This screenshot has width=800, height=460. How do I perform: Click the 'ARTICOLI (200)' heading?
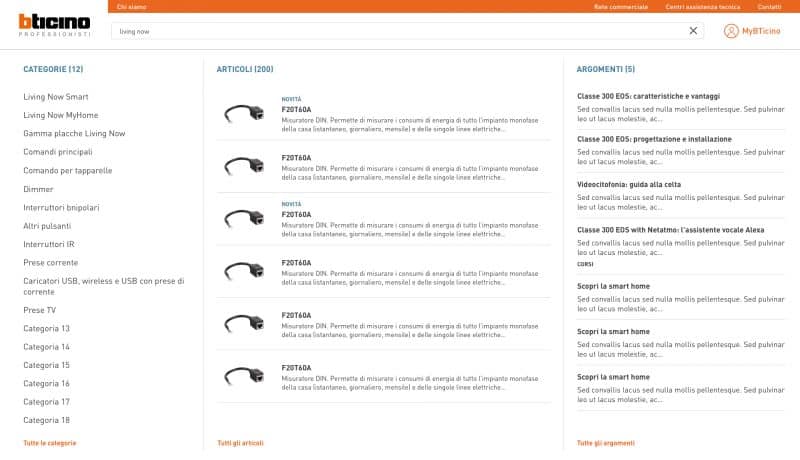245,69
